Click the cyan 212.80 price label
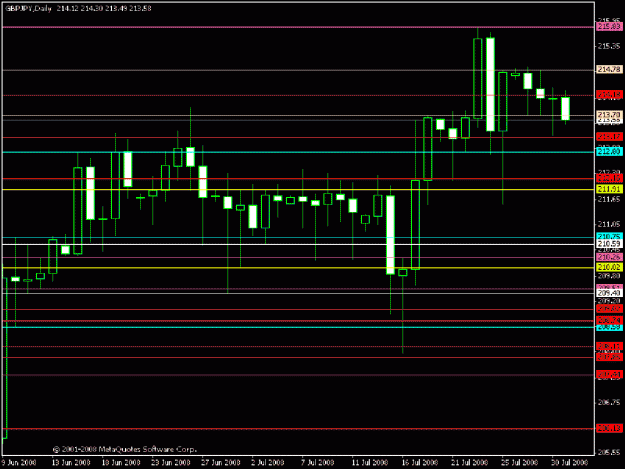Screen dimensions: 625x469 pos(609,151)
